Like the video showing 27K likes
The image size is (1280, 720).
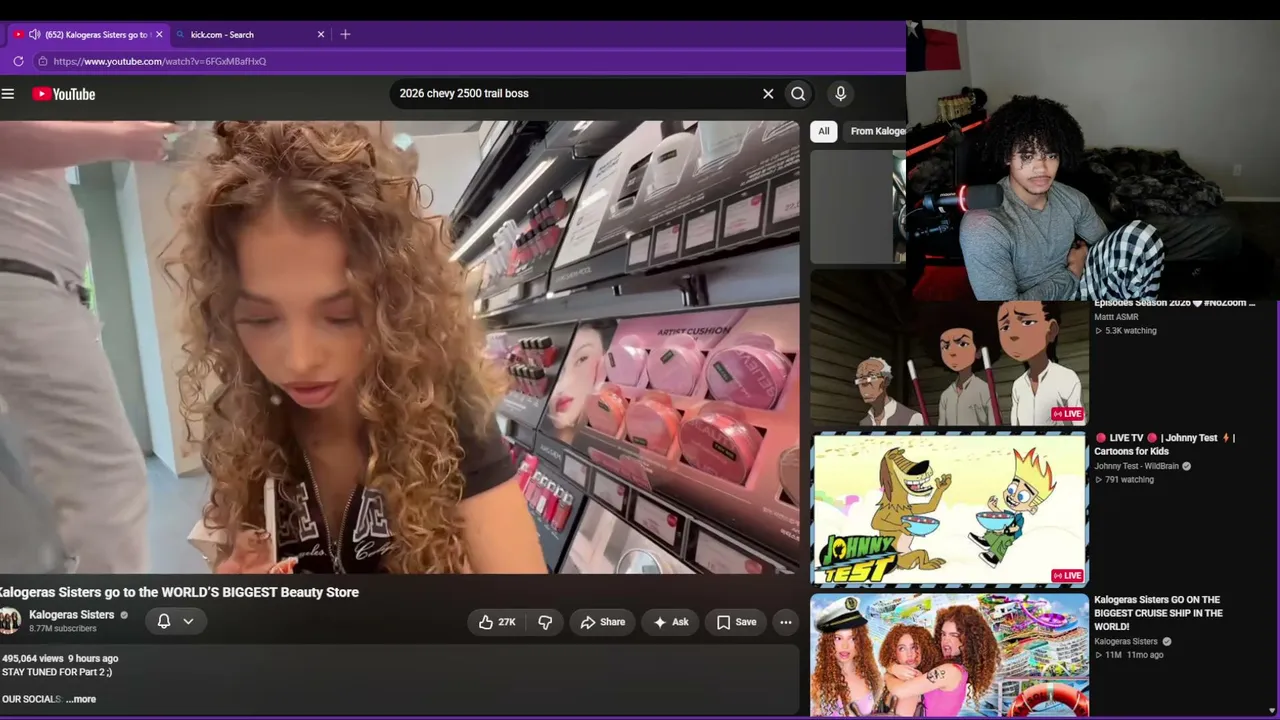click(497, 622)
